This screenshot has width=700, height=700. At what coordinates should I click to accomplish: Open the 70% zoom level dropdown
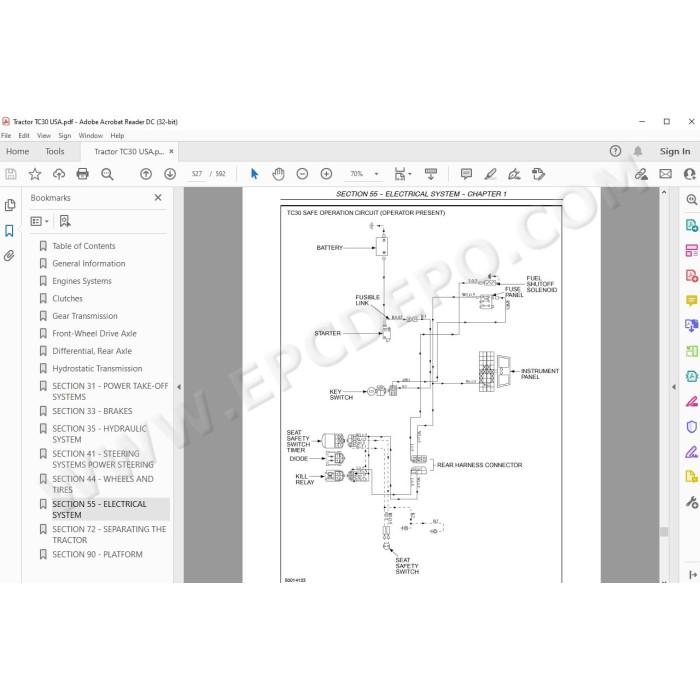point(376,174)
